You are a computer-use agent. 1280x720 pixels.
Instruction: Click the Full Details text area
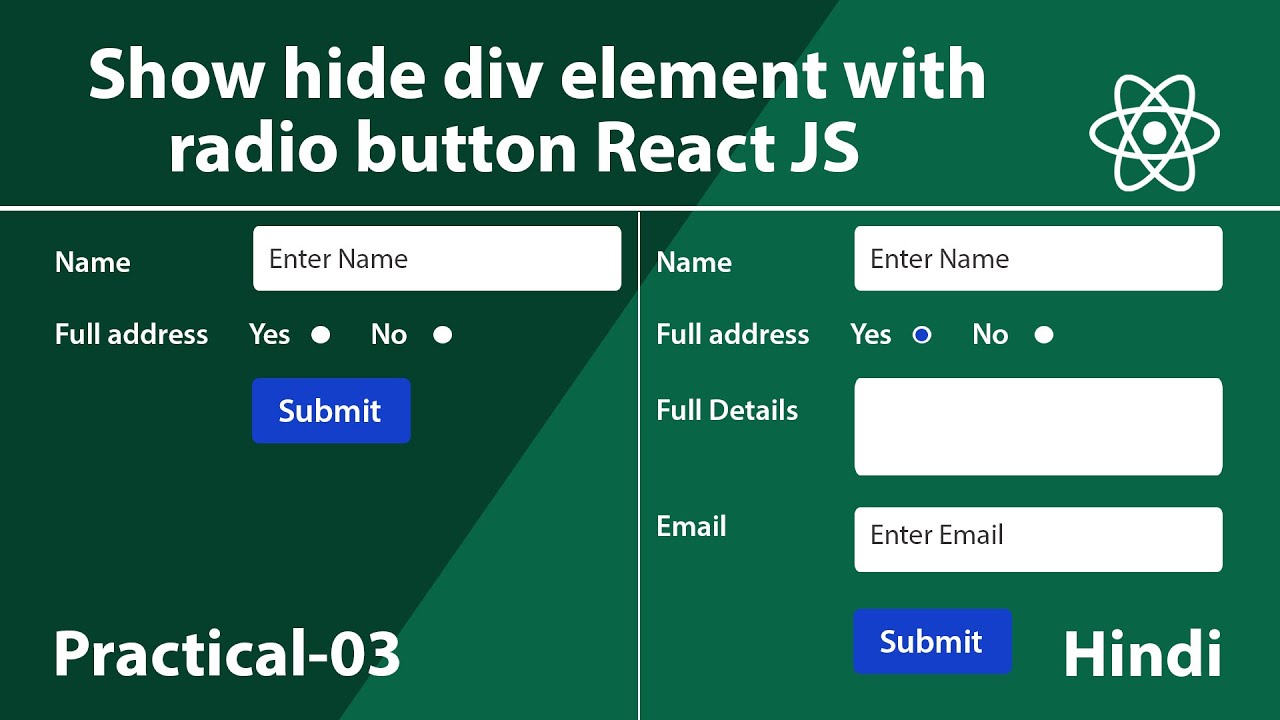point(1038,427)
